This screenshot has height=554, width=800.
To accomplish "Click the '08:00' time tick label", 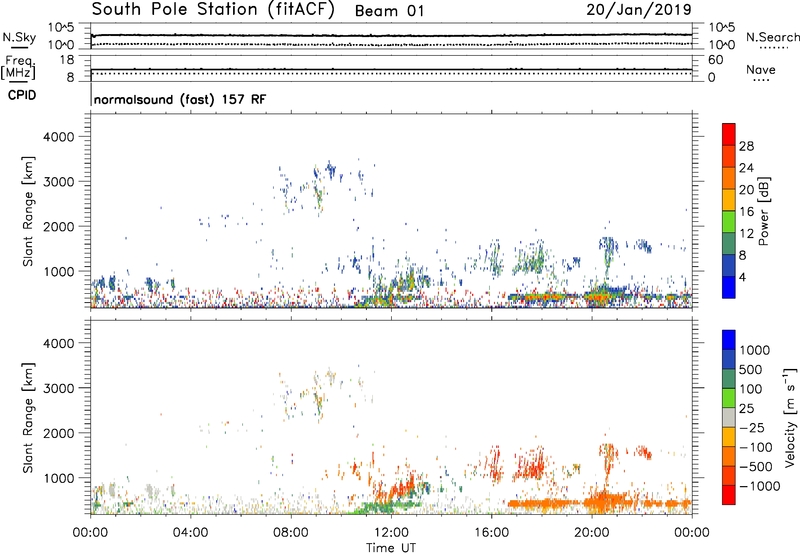I will [x=290, y=533].
